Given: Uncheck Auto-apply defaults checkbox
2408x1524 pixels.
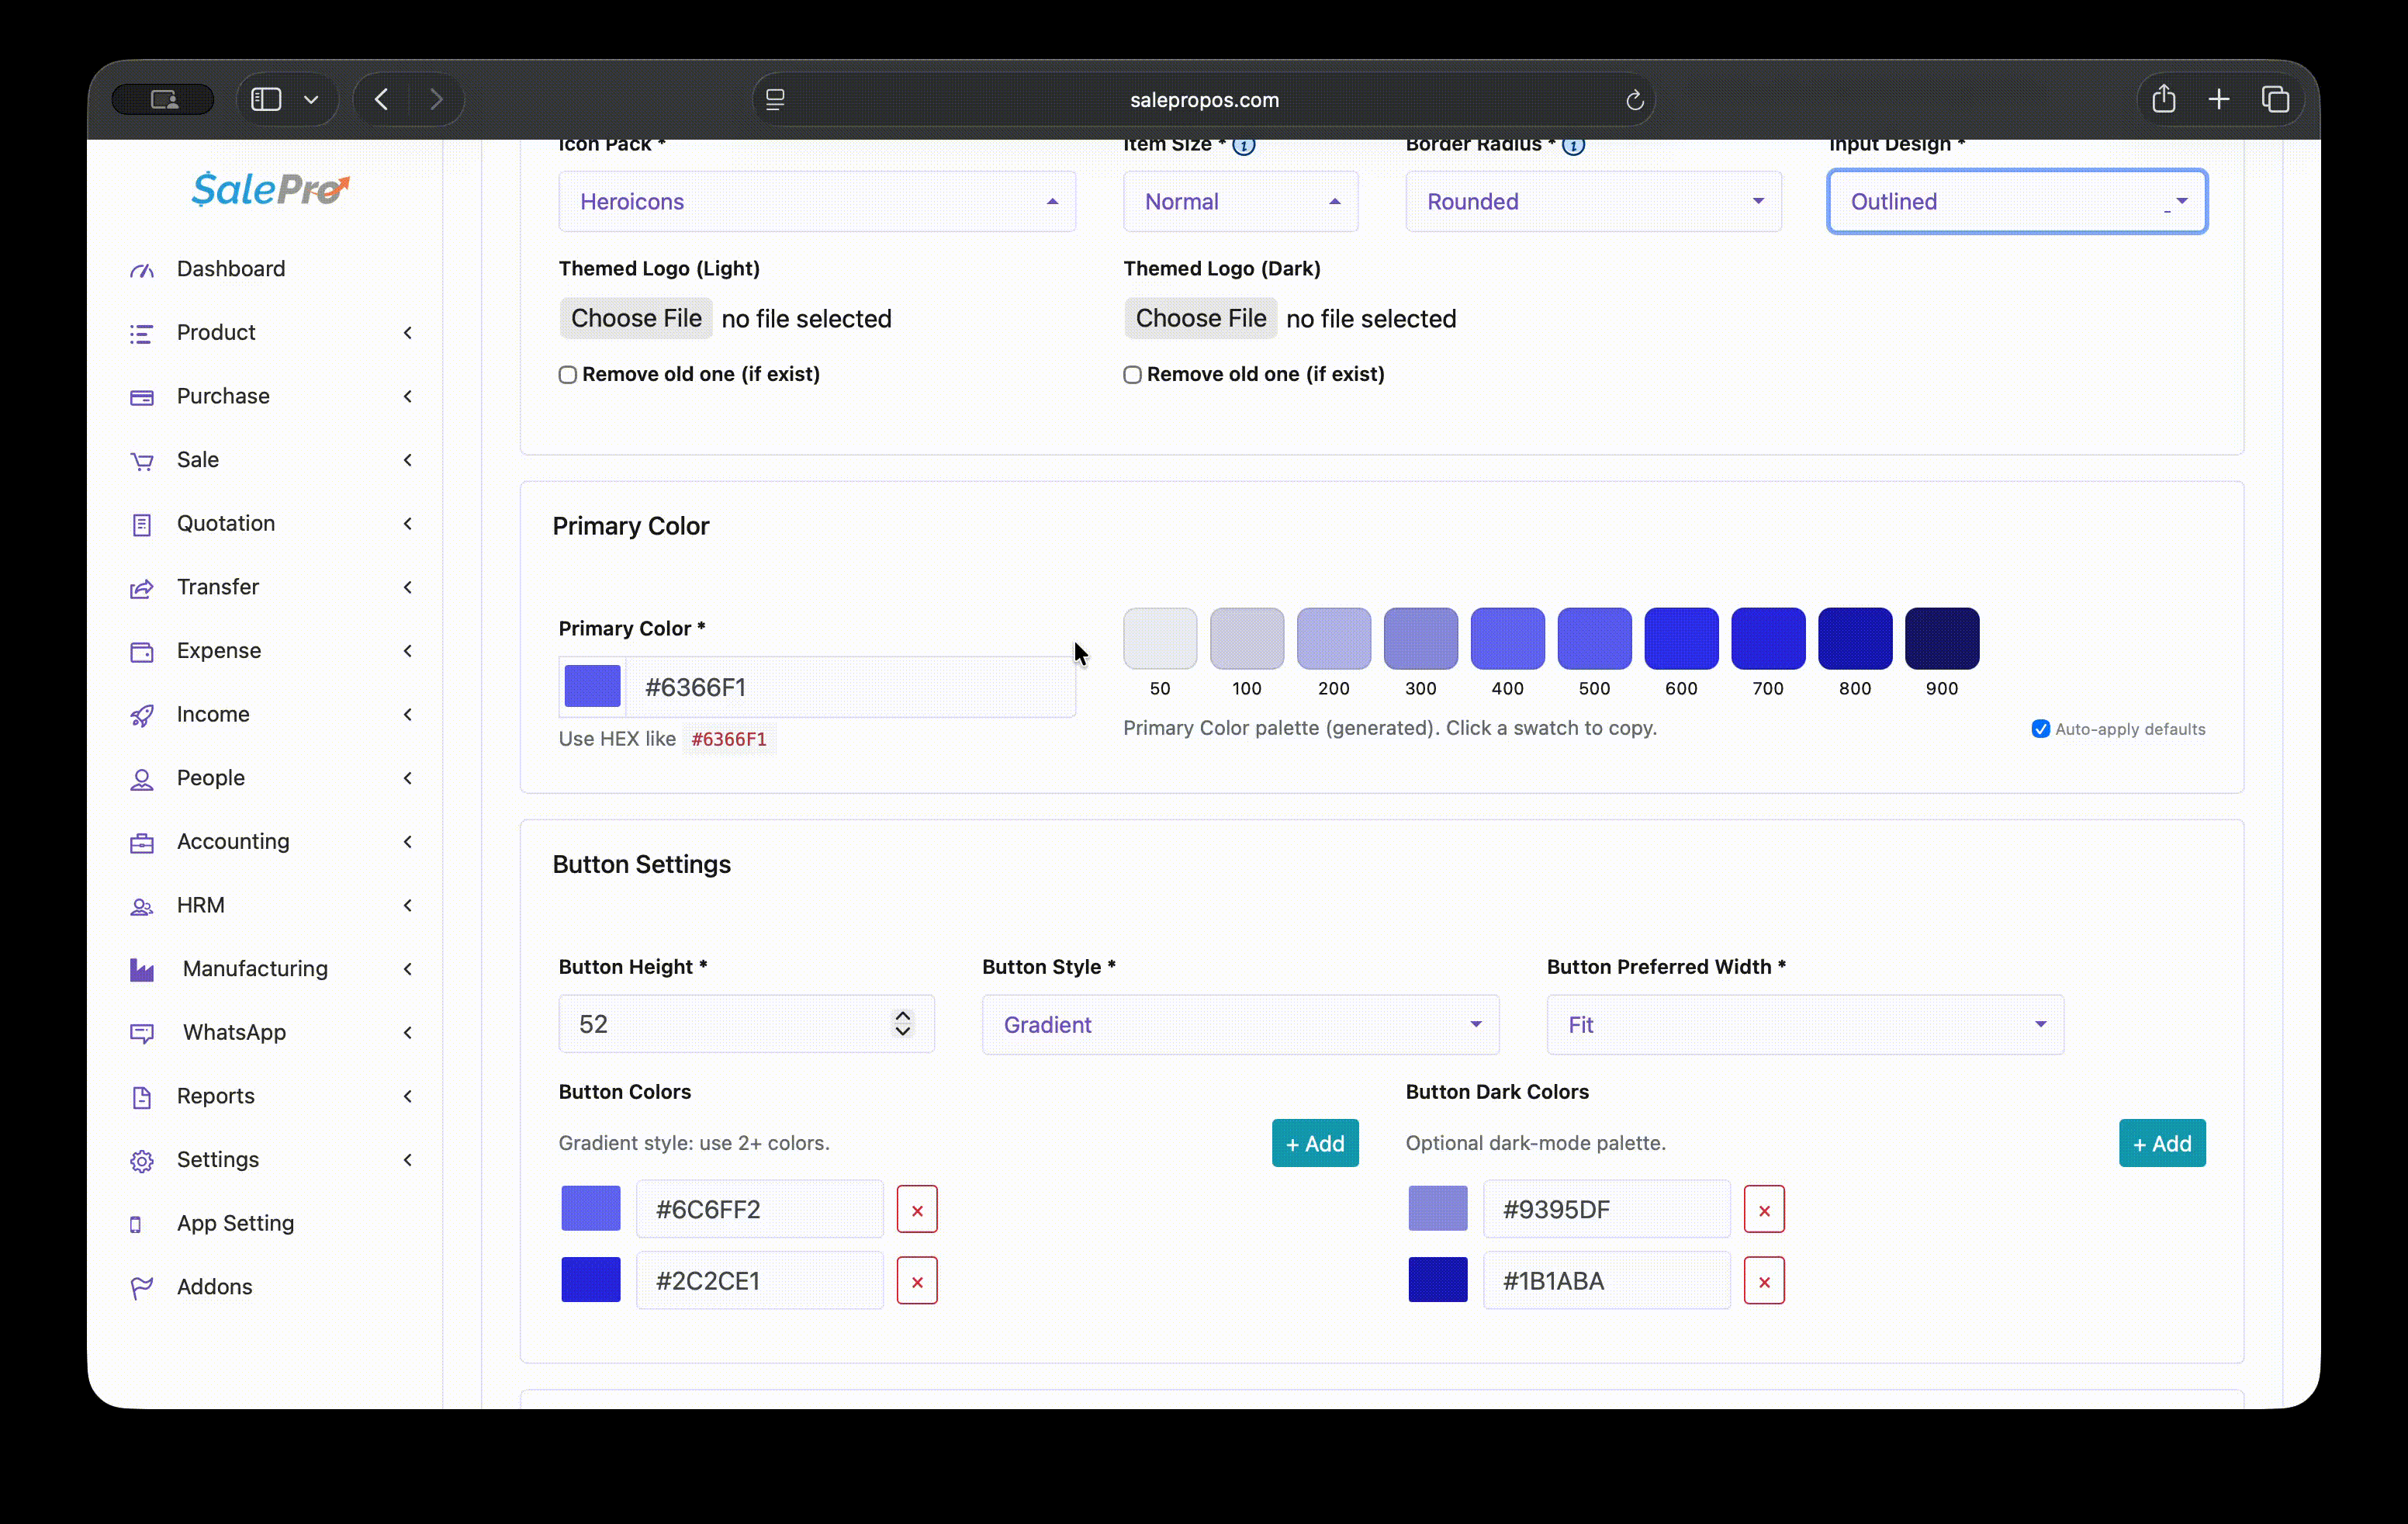Looking at the screenshot, I should (x=2040, y=729).
